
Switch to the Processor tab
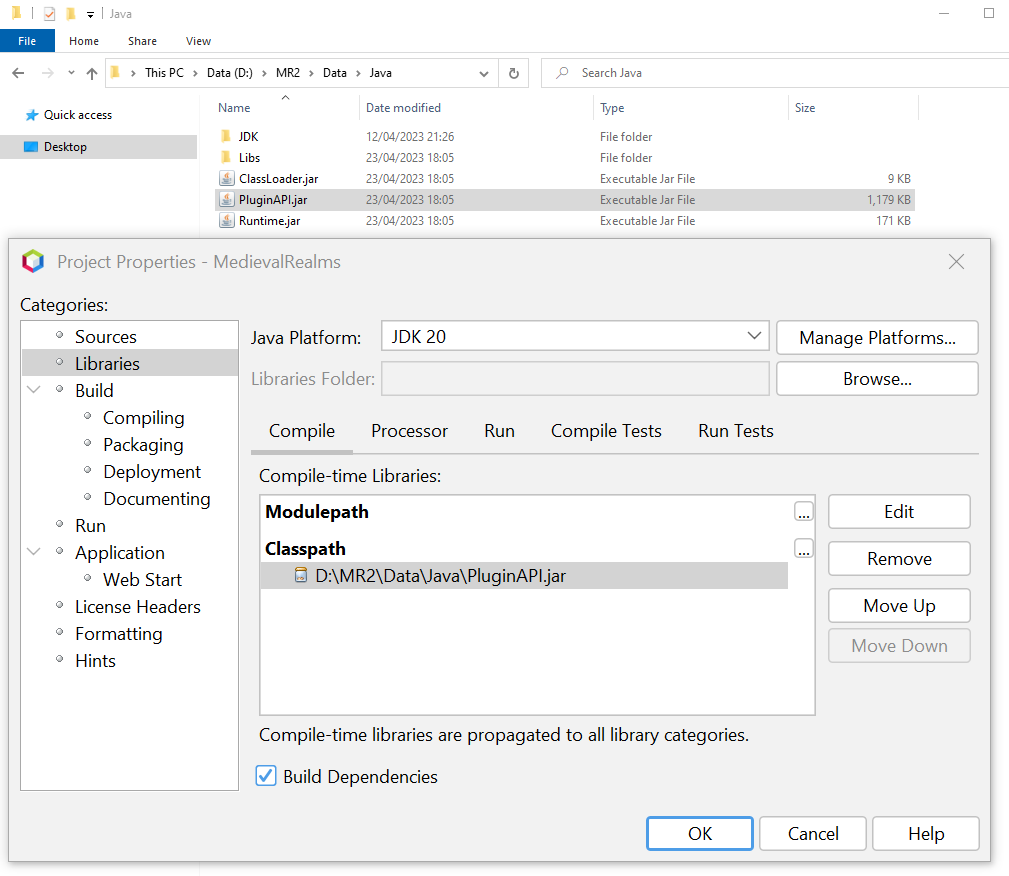click(x=409, y=431)
